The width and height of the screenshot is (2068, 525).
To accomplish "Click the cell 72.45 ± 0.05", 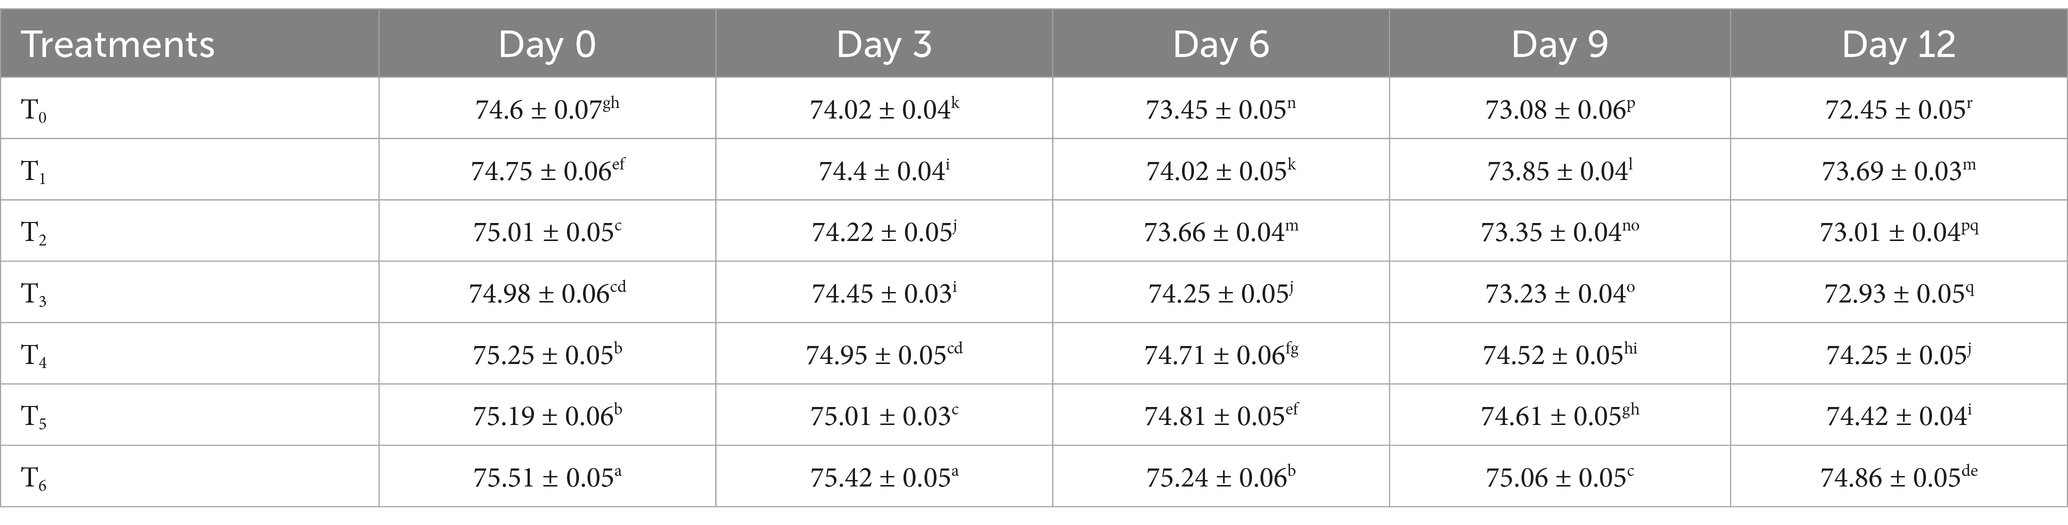I will click(1898, 109).
